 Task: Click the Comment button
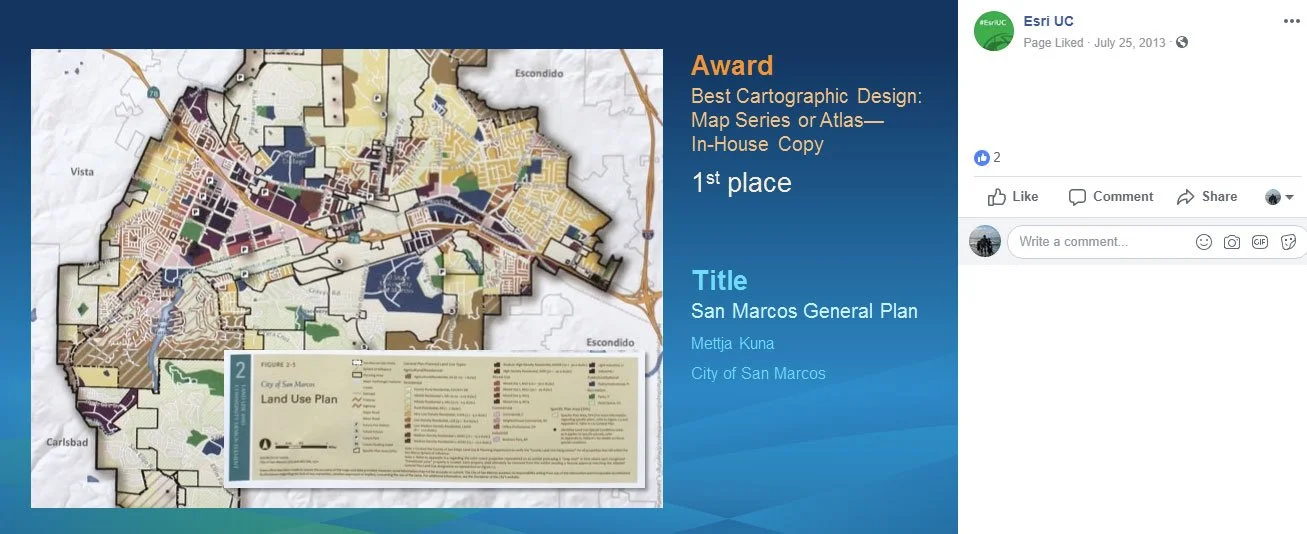click(x=1111, y=197)
